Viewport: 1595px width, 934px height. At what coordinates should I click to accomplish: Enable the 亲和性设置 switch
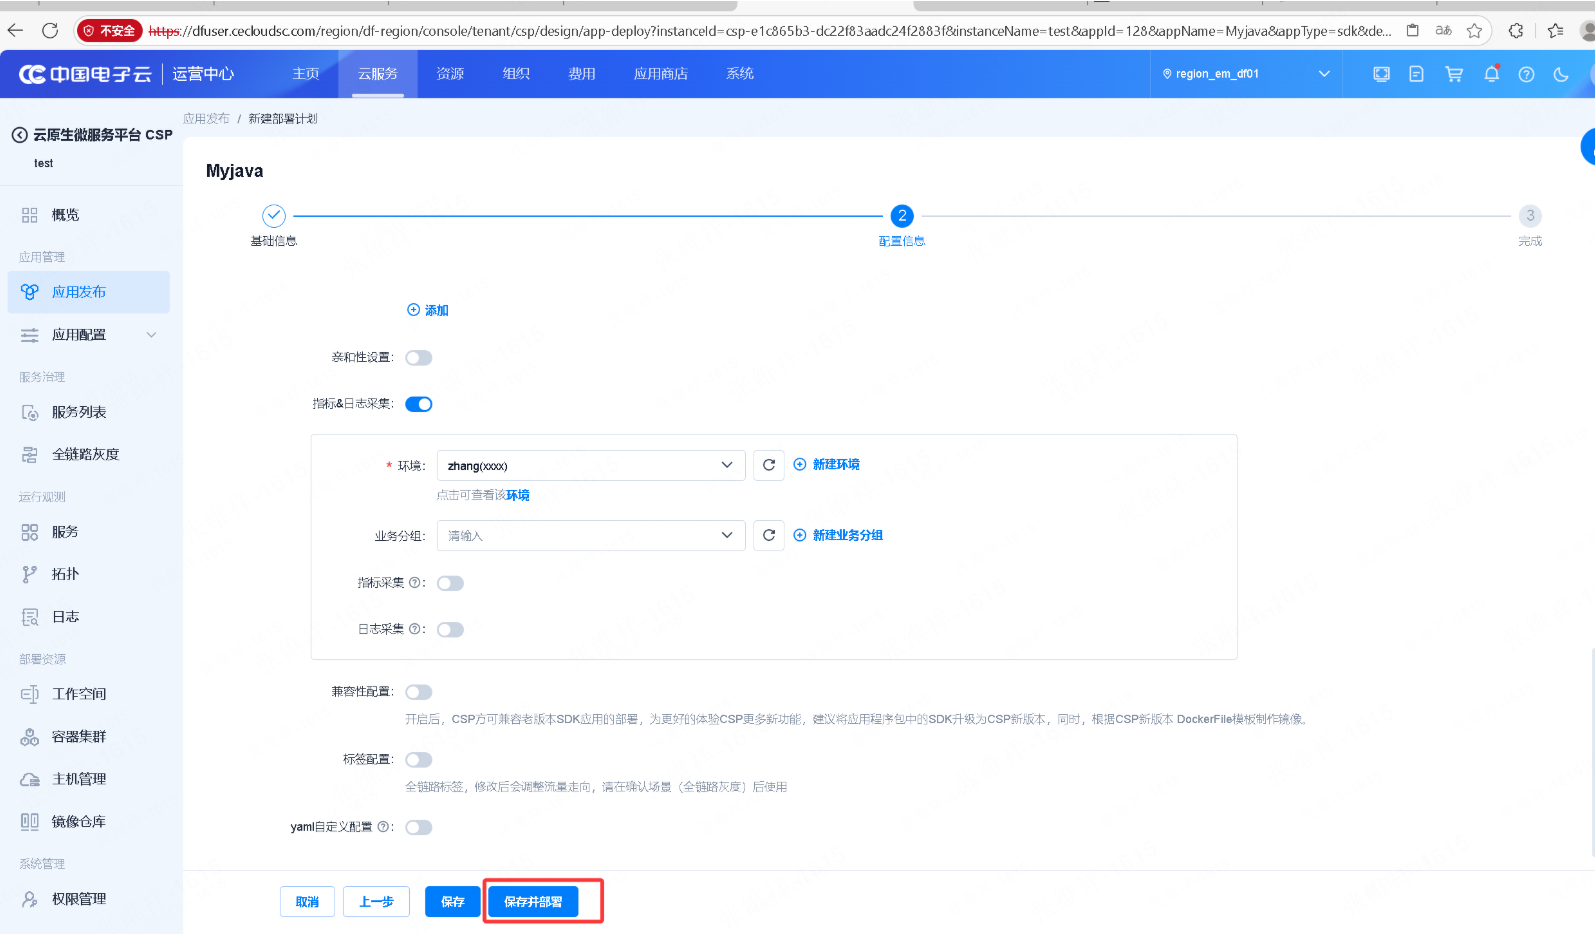[419, 358]
